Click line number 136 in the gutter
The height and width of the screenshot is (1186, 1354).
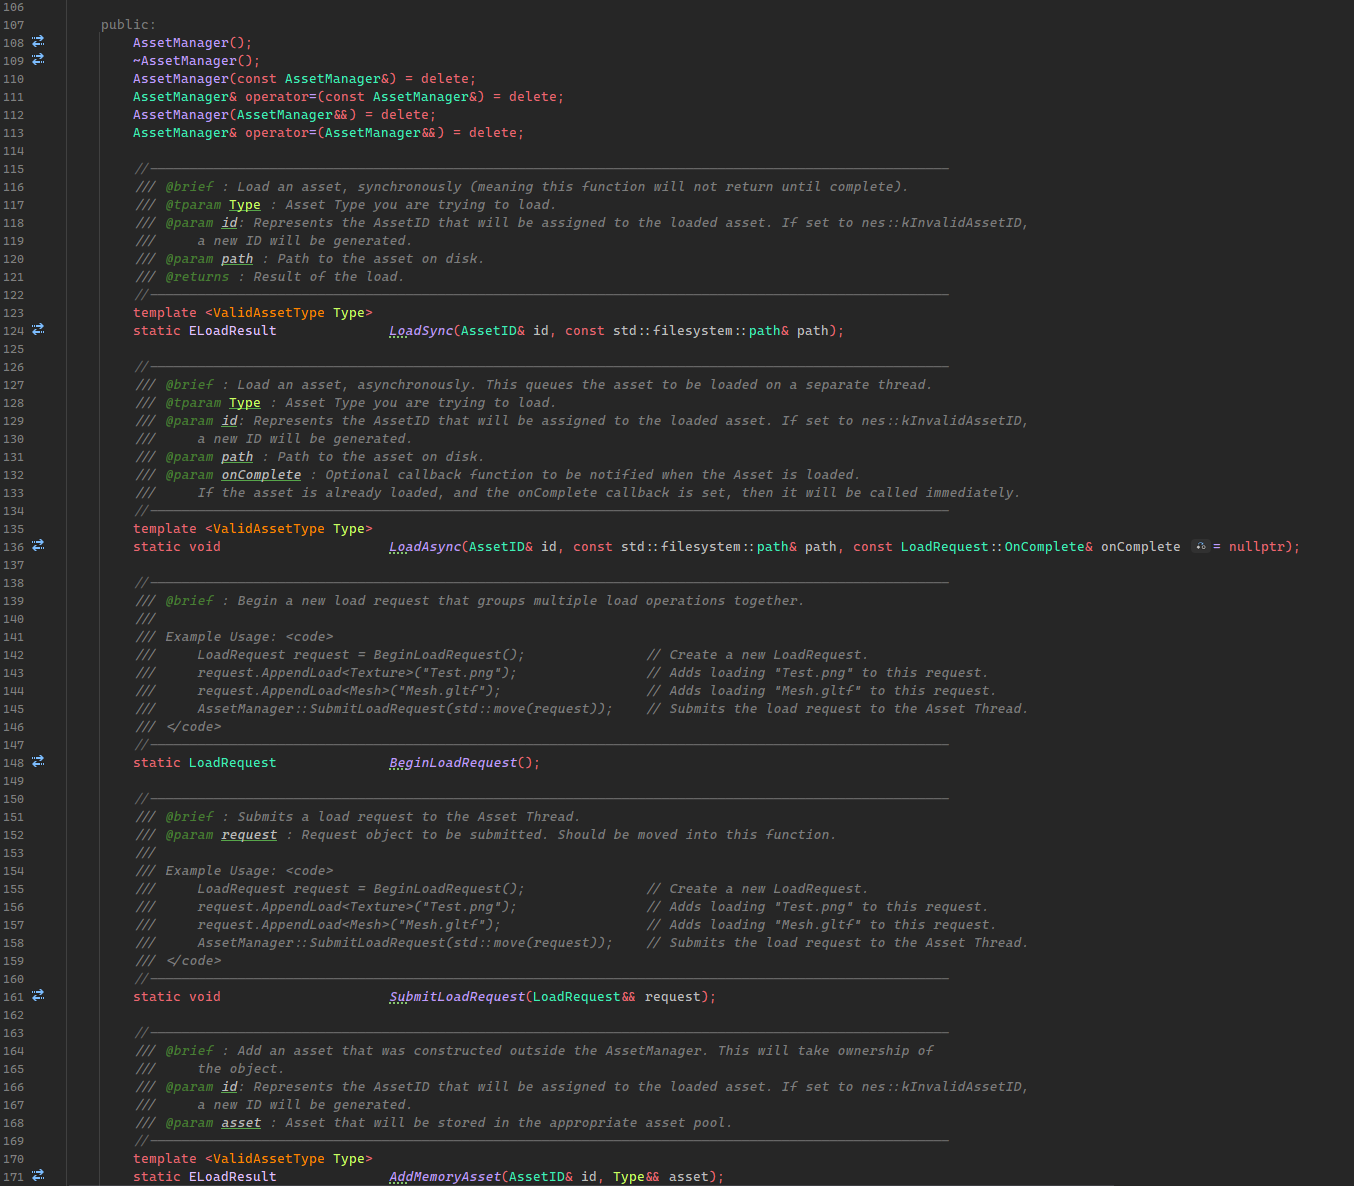tap(13, 547)
